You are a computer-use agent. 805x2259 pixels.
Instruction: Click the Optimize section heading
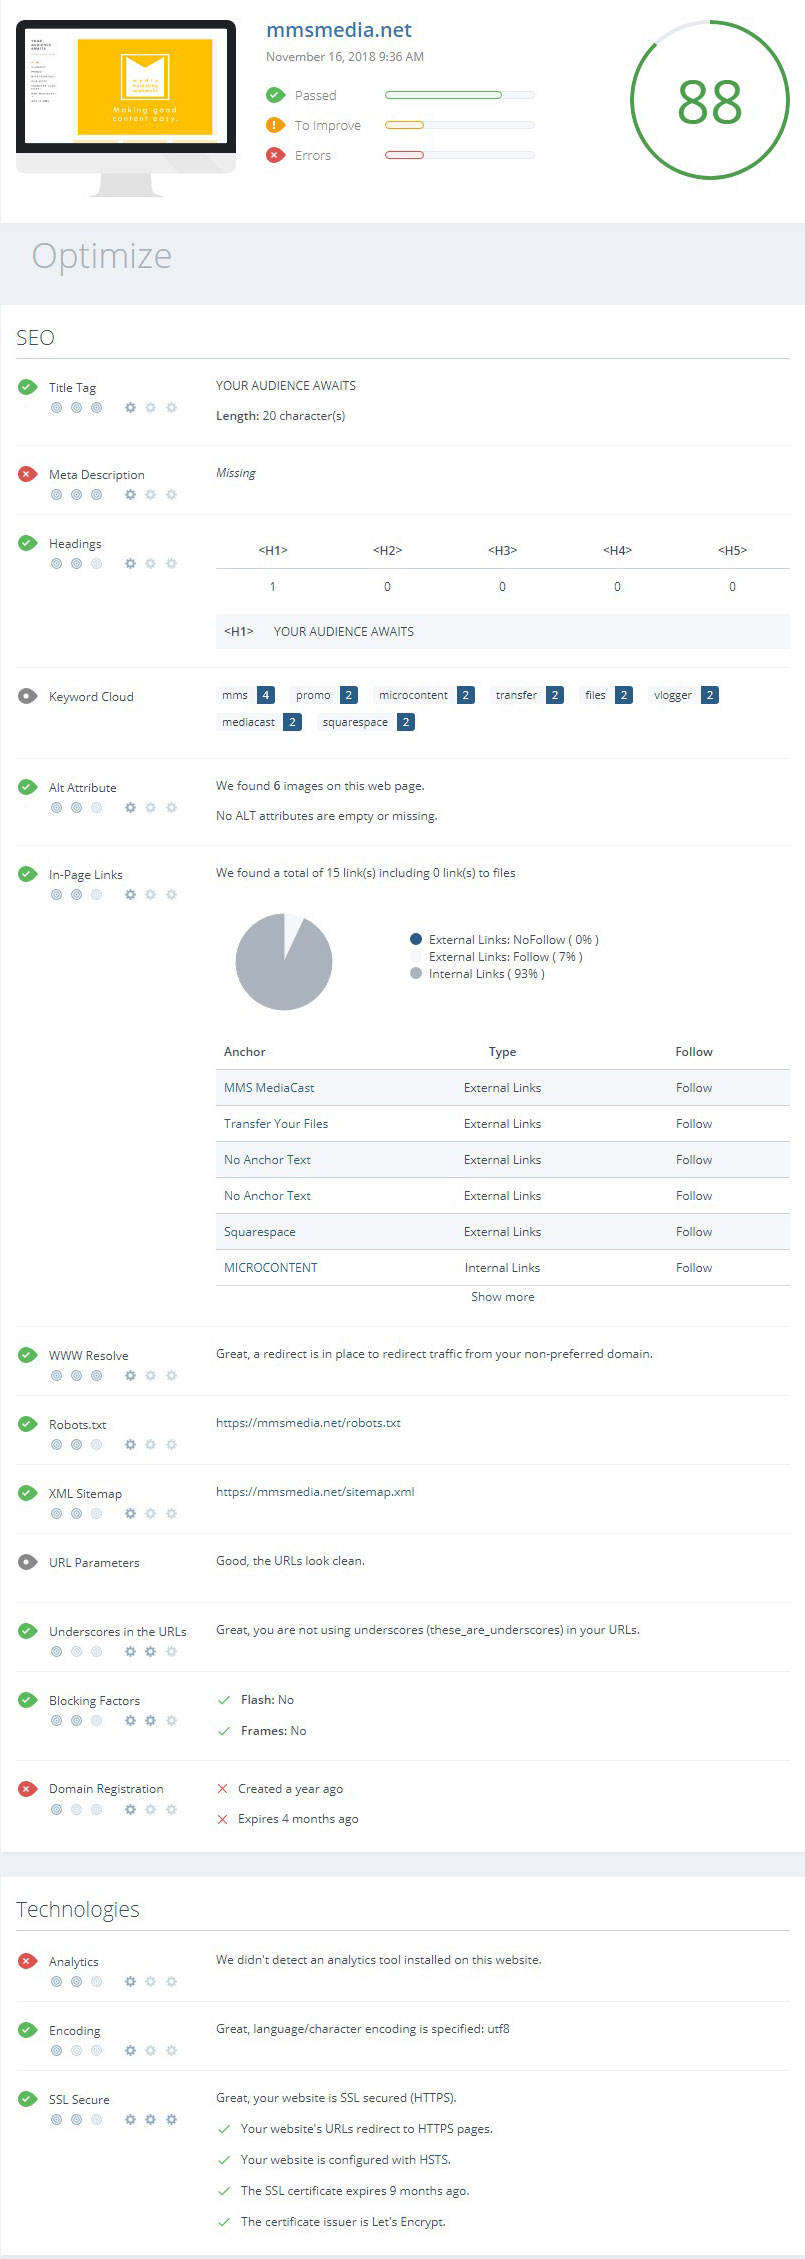point(102,257)
